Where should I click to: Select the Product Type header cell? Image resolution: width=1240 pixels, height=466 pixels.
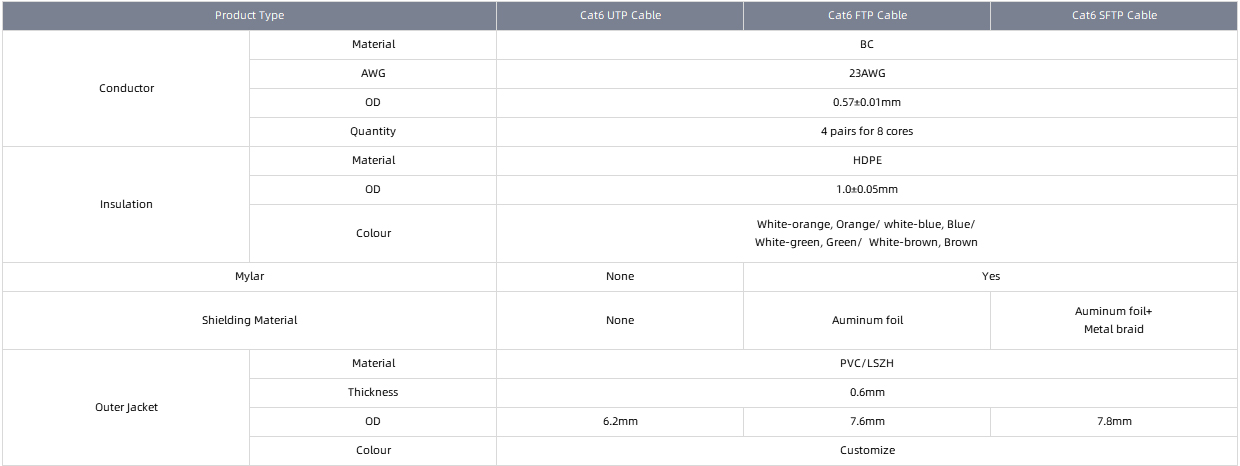click(x=249, y=15)
